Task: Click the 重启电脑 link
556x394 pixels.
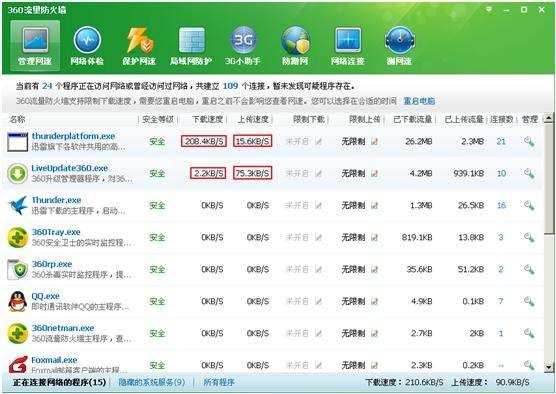Action: point(419,101)
